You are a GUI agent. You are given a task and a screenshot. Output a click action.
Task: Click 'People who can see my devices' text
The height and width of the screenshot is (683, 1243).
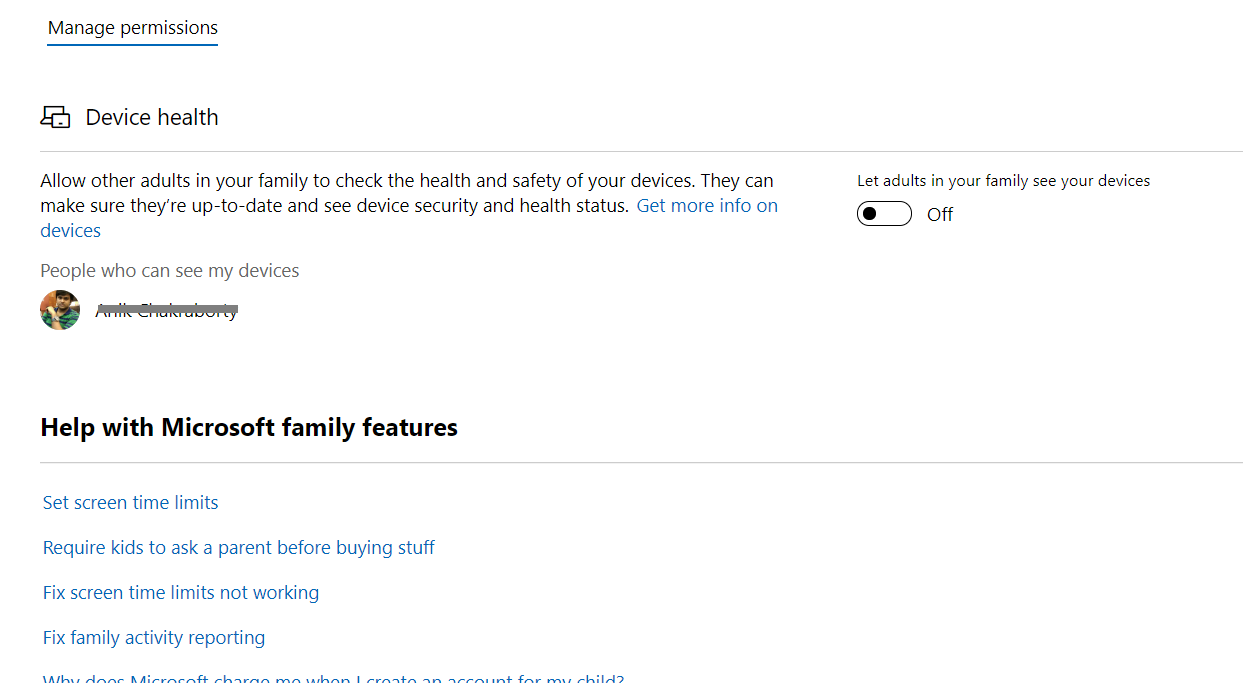tap(170, 271)
